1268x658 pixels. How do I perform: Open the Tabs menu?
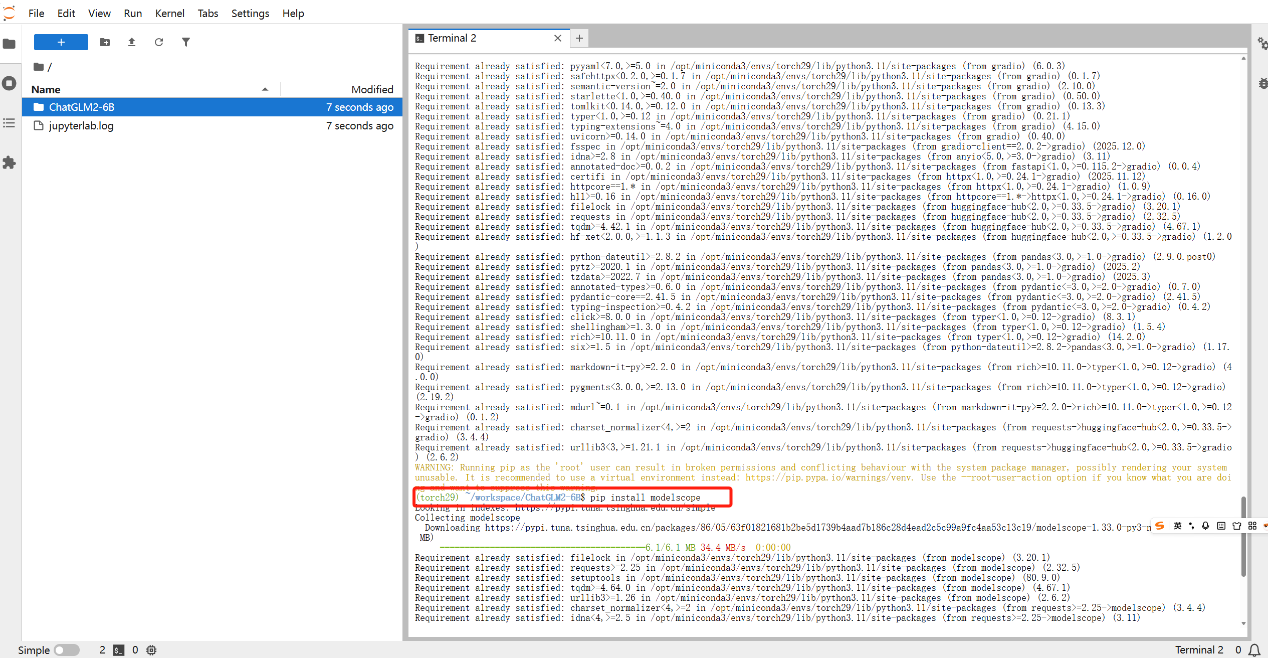pyautogui.click(x=208, y=14)
